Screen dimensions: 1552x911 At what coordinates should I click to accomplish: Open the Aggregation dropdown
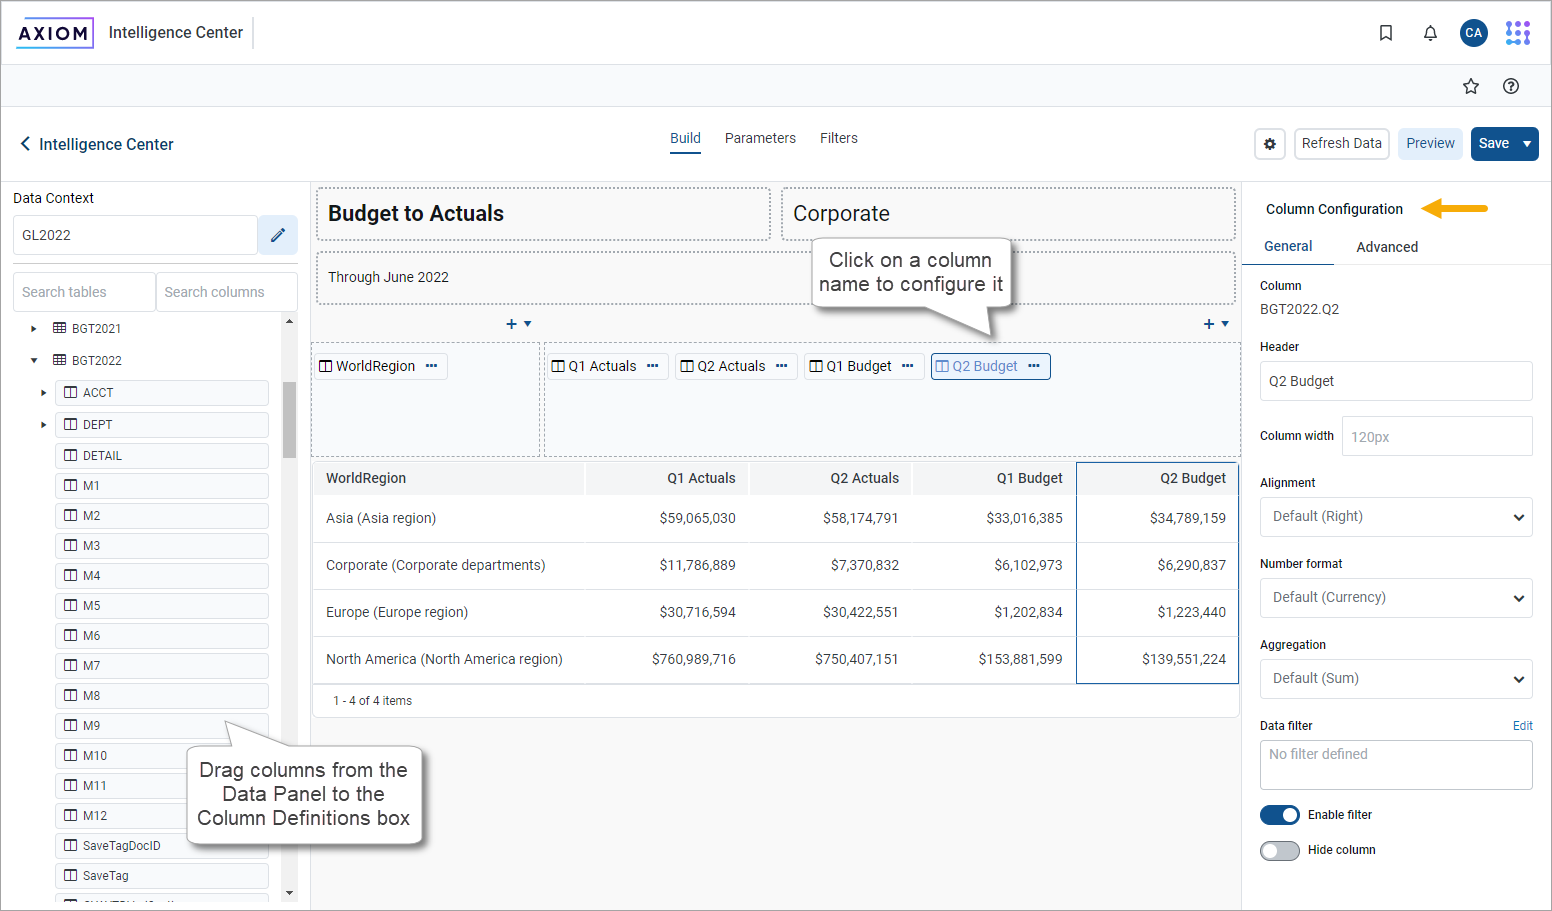[x=1396, y=678]
